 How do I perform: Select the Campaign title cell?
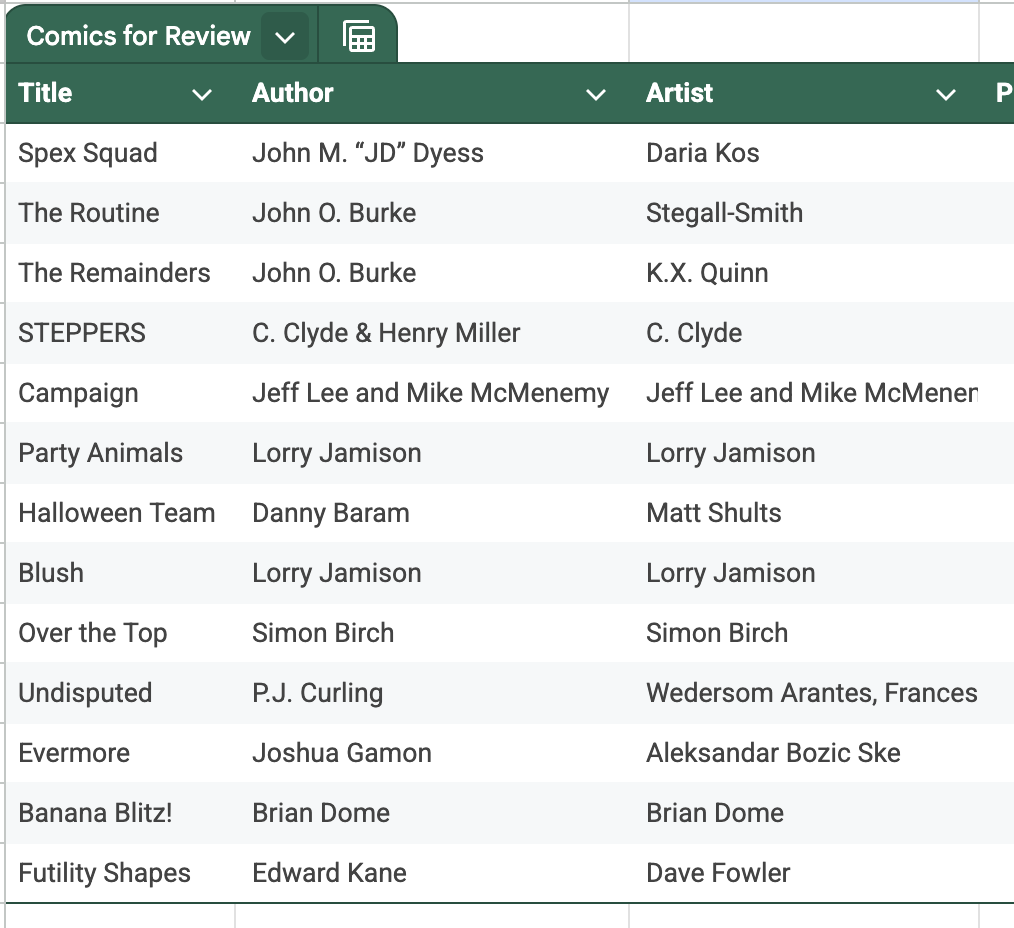(x=121, y=393)
